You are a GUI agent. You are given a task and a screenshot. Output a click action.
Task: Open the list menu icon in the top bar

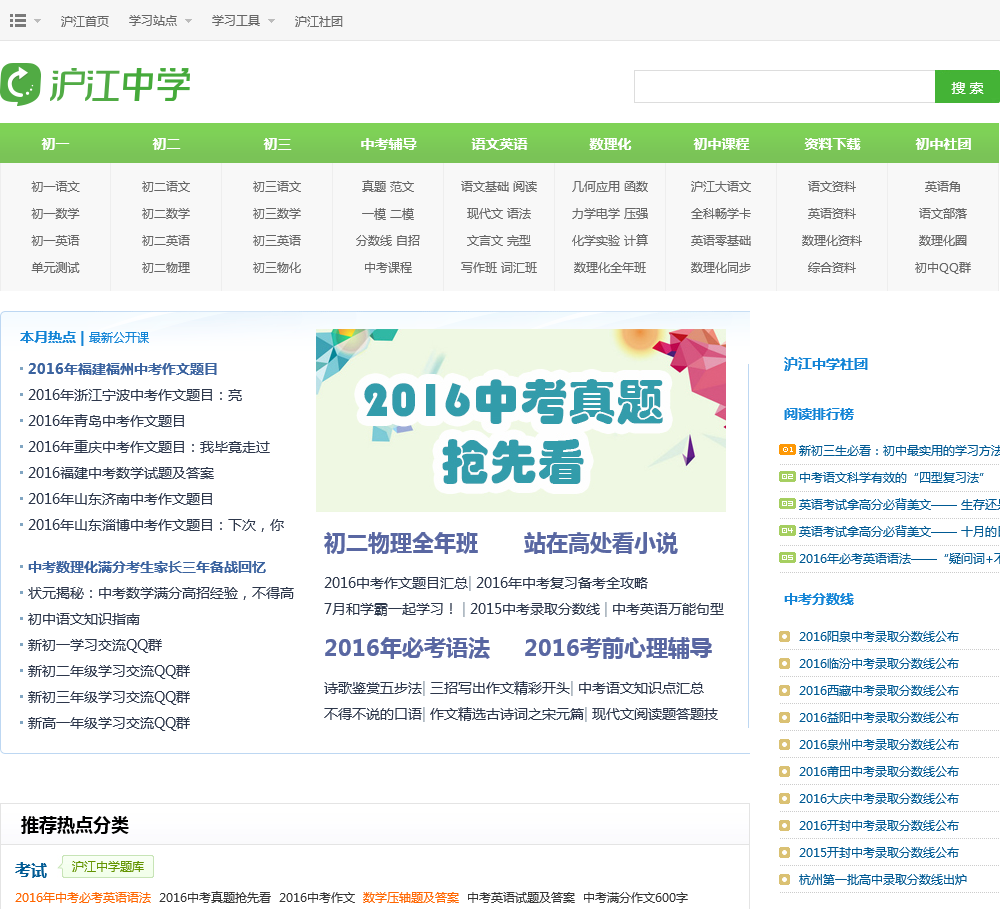(18, 21)
